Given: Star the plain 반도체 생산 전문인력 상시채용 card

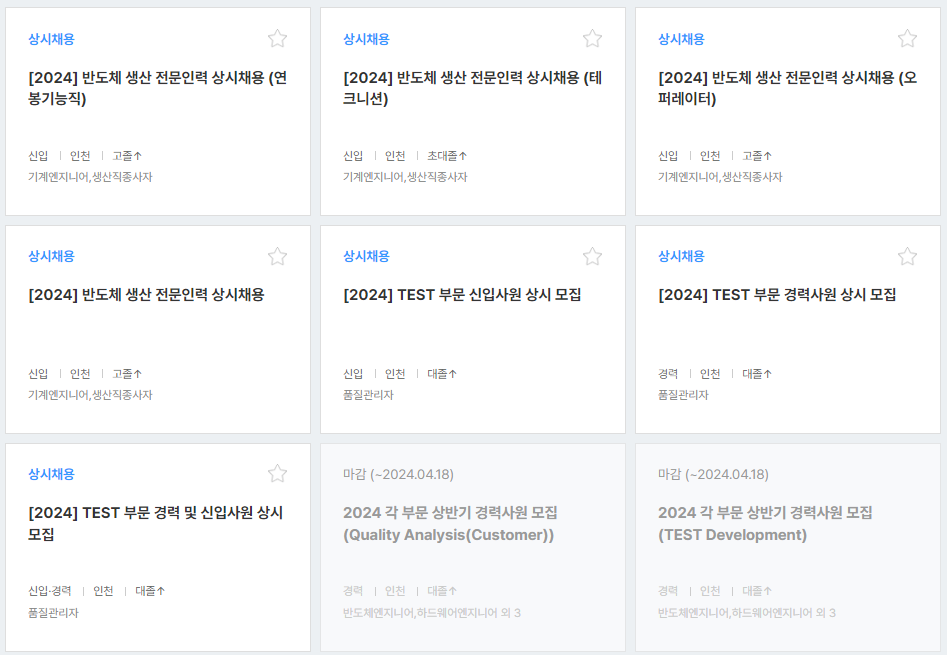Looking at the screenshot, I should (x=277, y=257).
